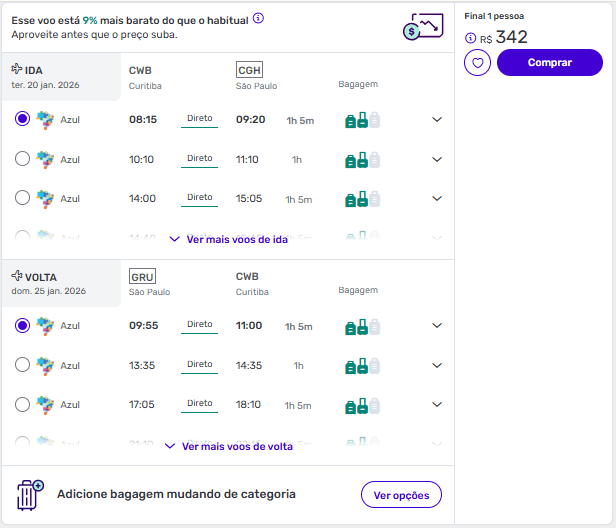Select the 10:10 outbound flight radio

(23, 159)
